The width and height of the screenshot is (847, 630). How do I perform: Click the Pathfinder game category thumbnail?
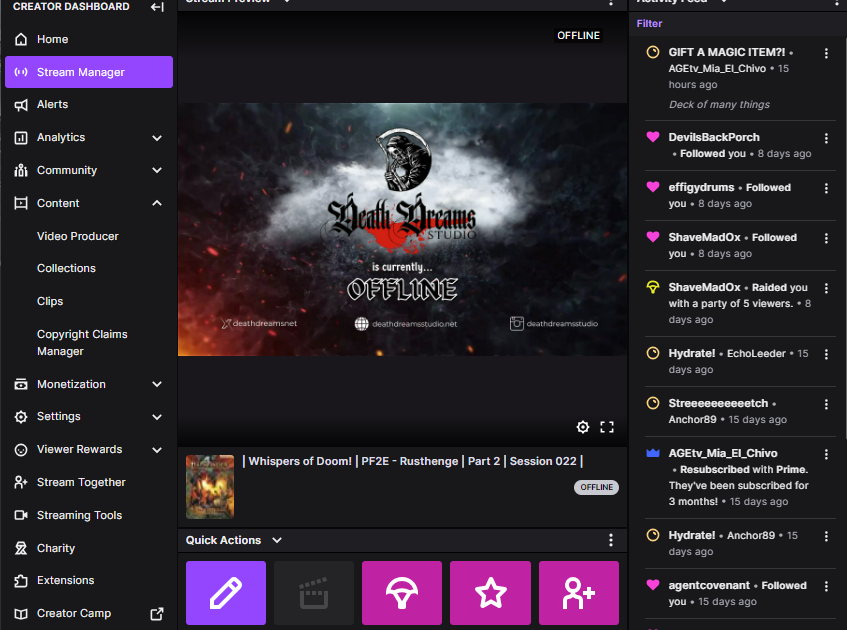(x=210, y=487)
